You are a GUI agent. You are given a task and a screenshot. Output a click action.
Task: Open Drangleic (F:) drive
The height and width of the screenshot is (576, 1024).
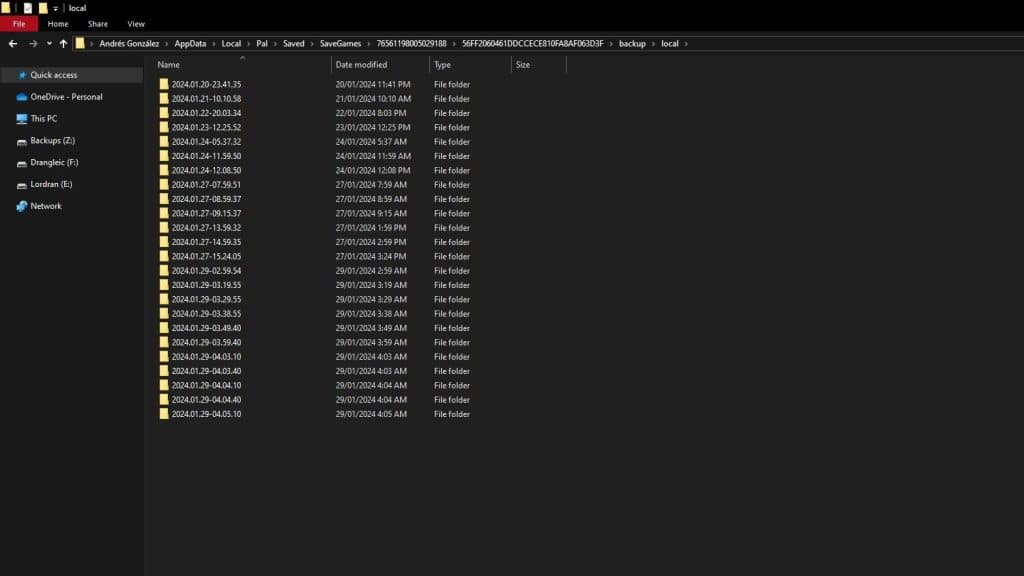tap(54, 163)
